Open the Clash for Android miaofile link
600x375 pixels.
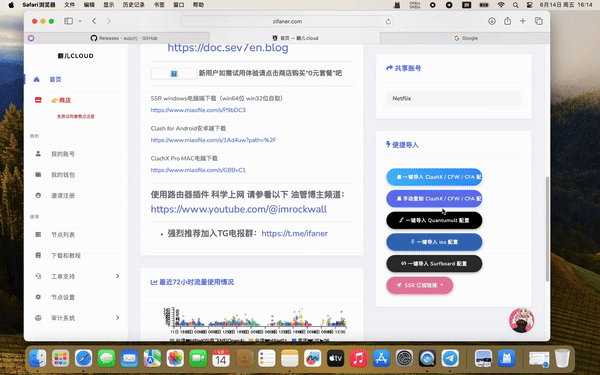click(x=213, y=140)
